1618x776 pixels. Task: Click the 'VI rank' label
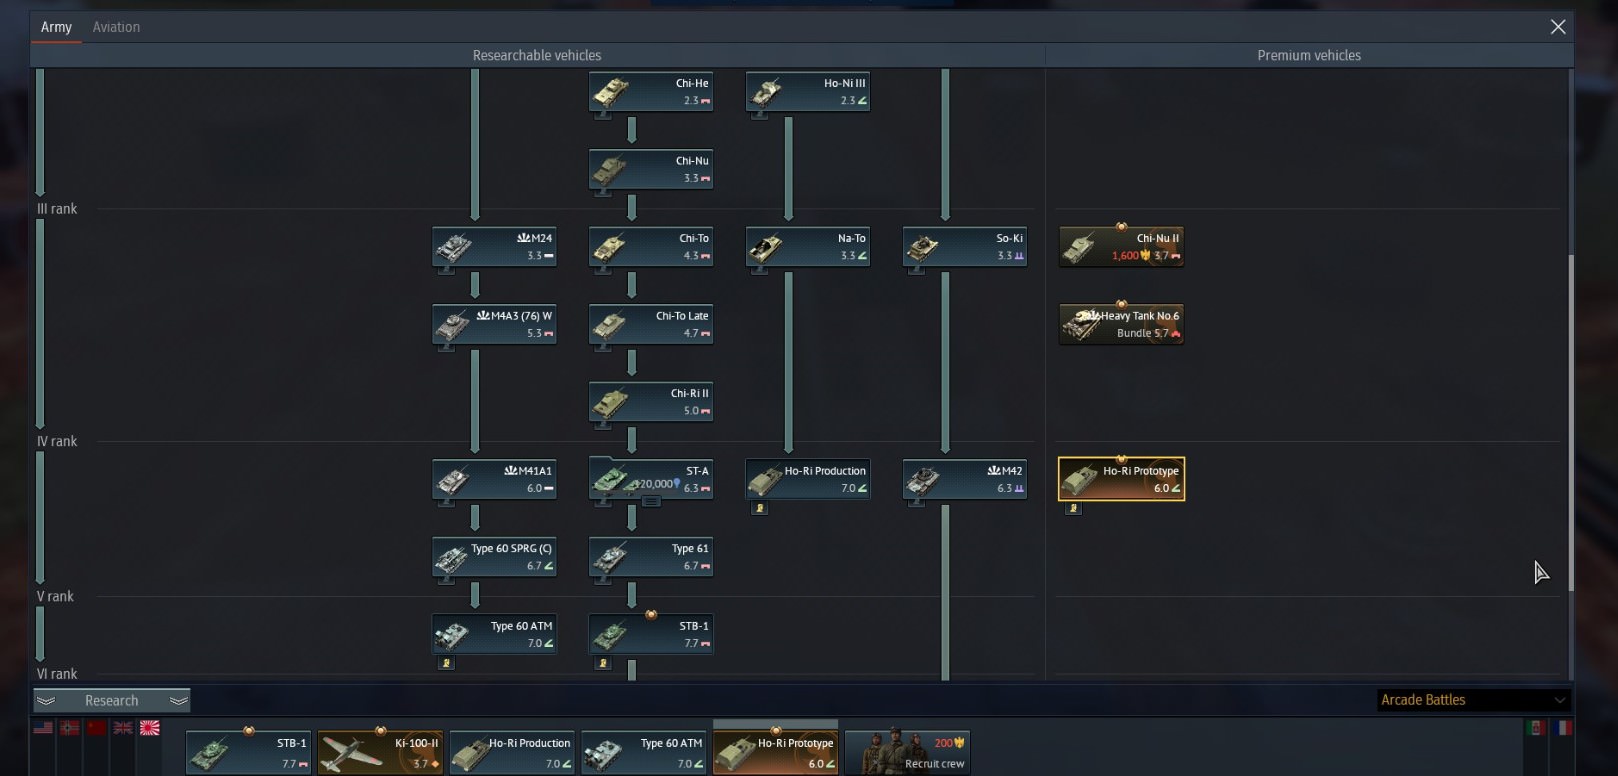coord(57,674)
